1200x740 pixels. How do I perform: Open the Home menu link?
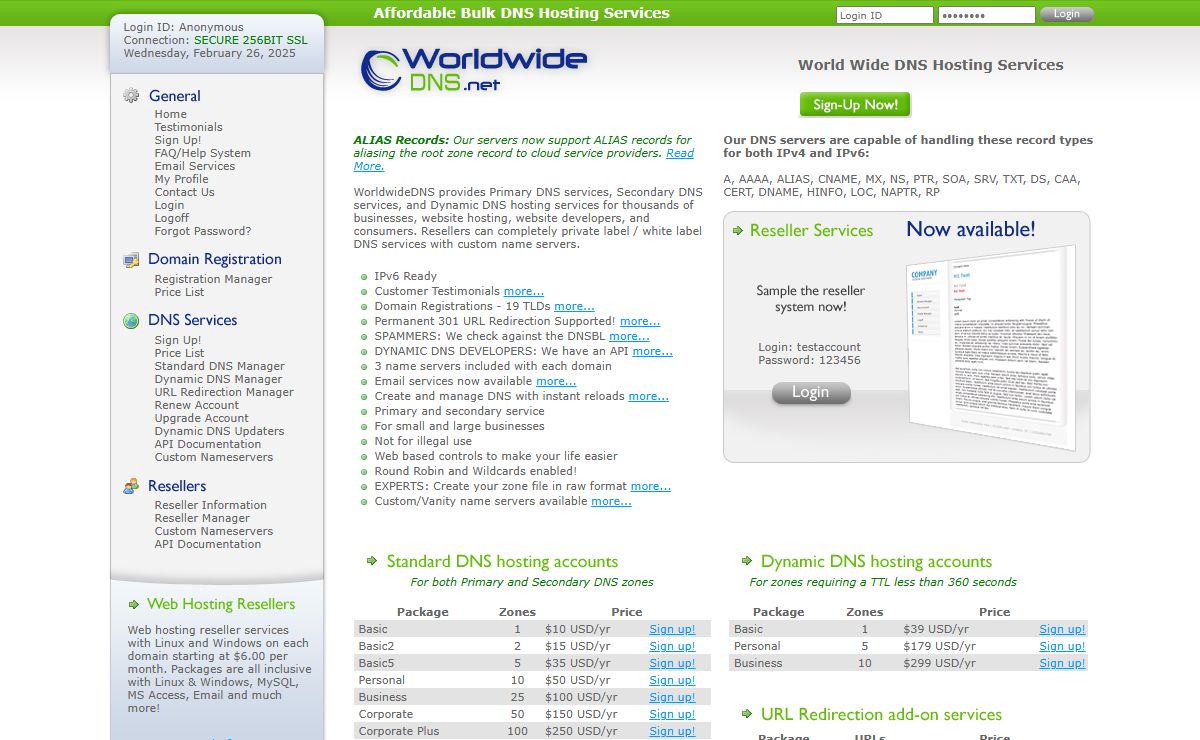point(170,114)
